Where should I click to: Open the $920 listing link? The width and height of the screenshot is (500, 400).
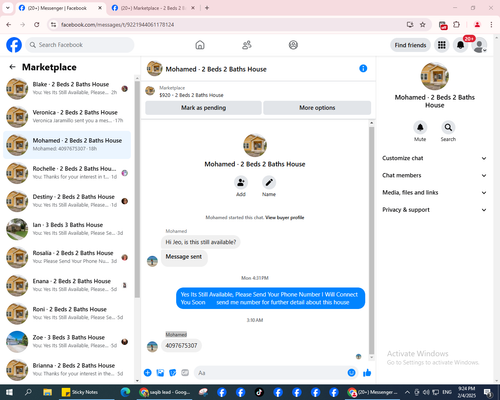tap(191, 95)
